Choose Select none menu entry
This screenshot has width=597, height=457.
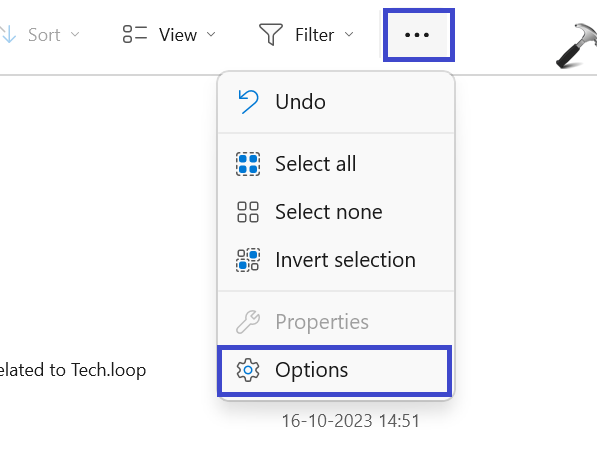(336, 212)
